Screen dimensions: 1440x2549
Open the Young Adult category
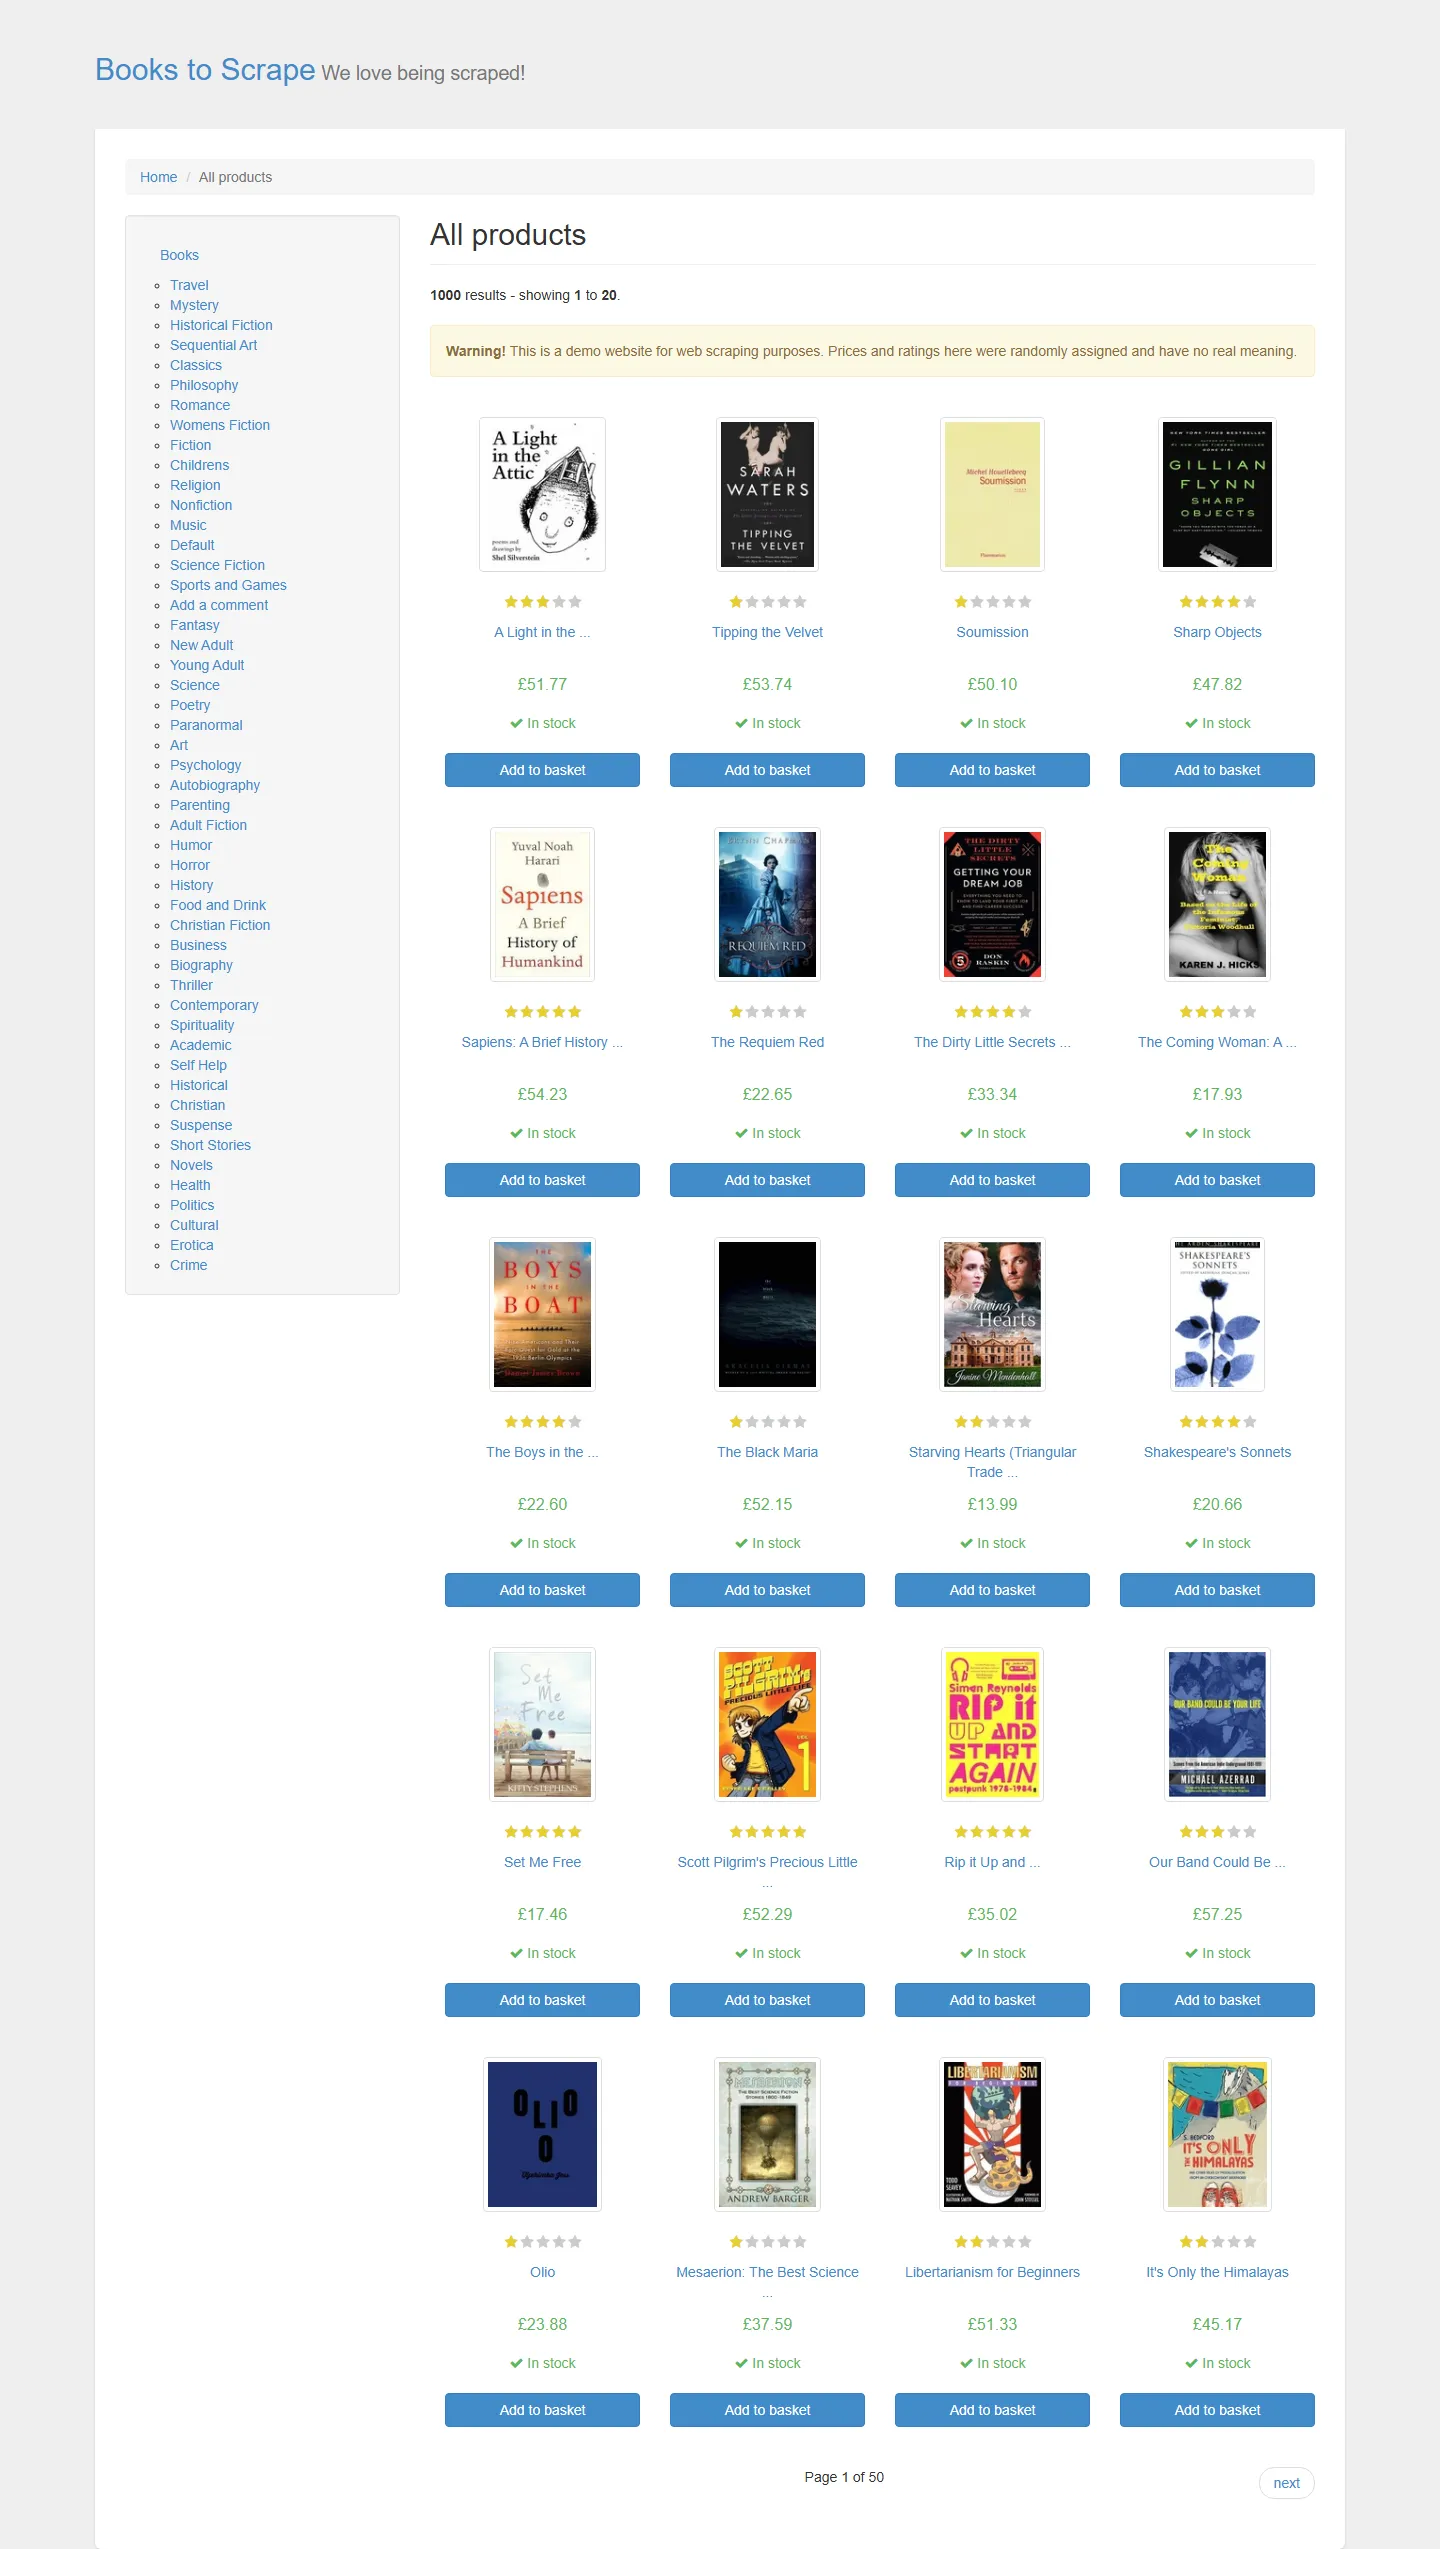tap(207, 665)
